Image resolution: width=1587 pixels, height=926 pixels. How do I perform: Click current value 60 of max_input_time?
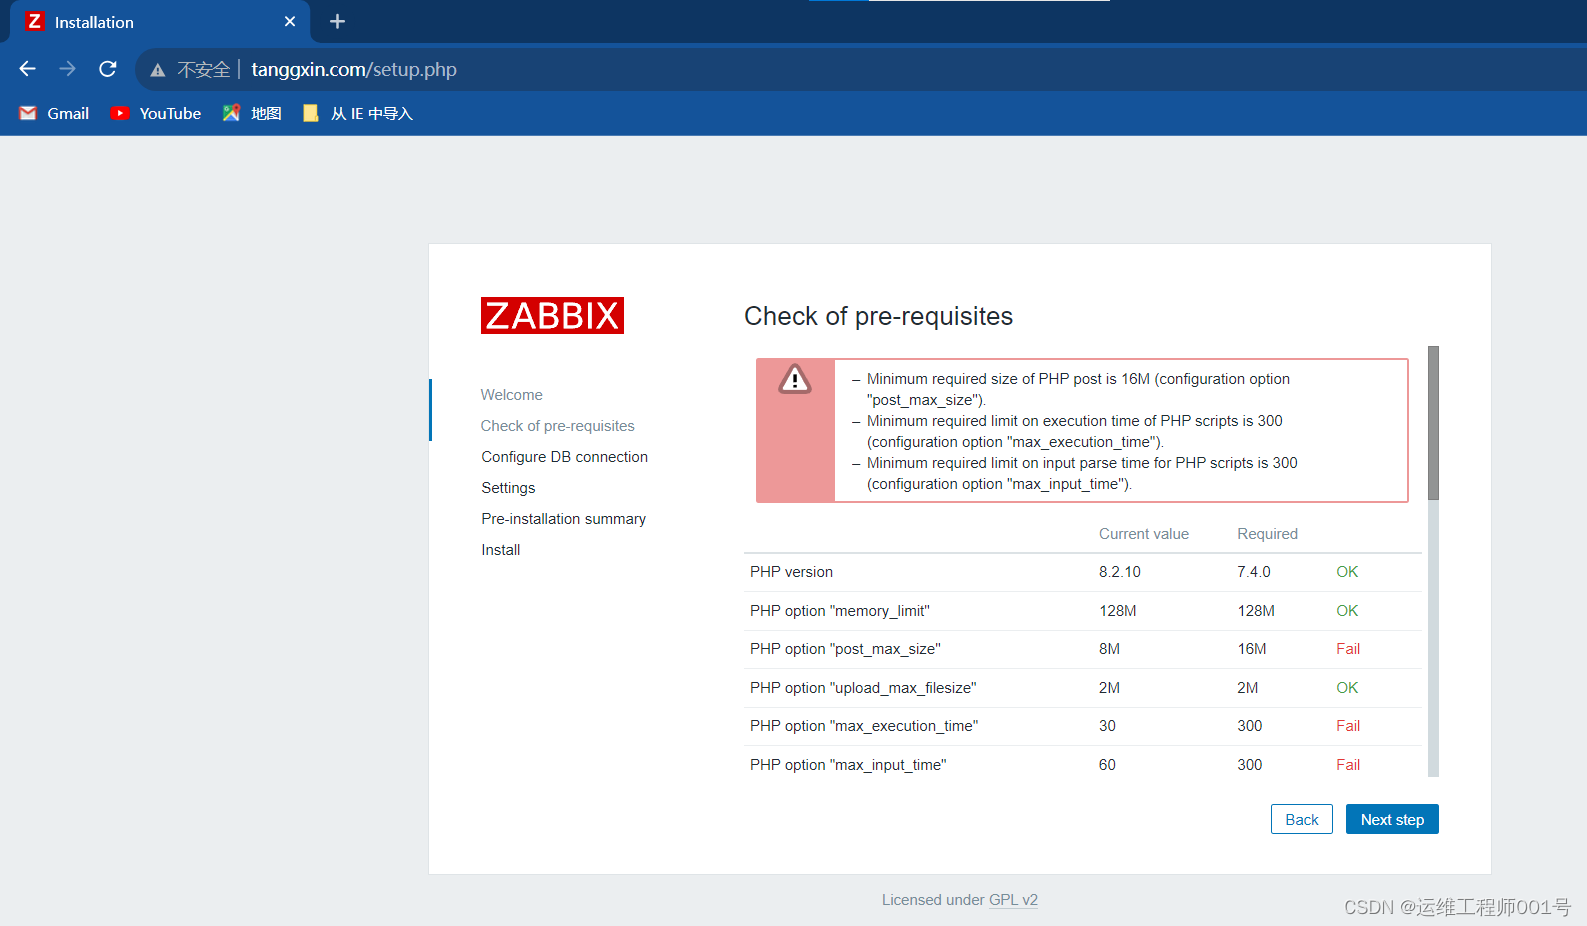(x=1107, y=765)
